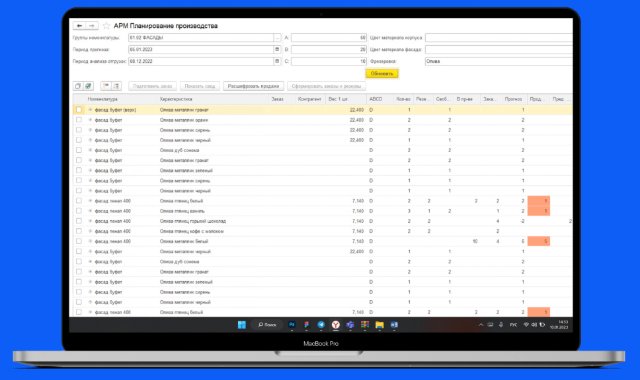Select orange cell with 5 in металлик белый row
Screen dimensions: 640x380
(538, 241)
